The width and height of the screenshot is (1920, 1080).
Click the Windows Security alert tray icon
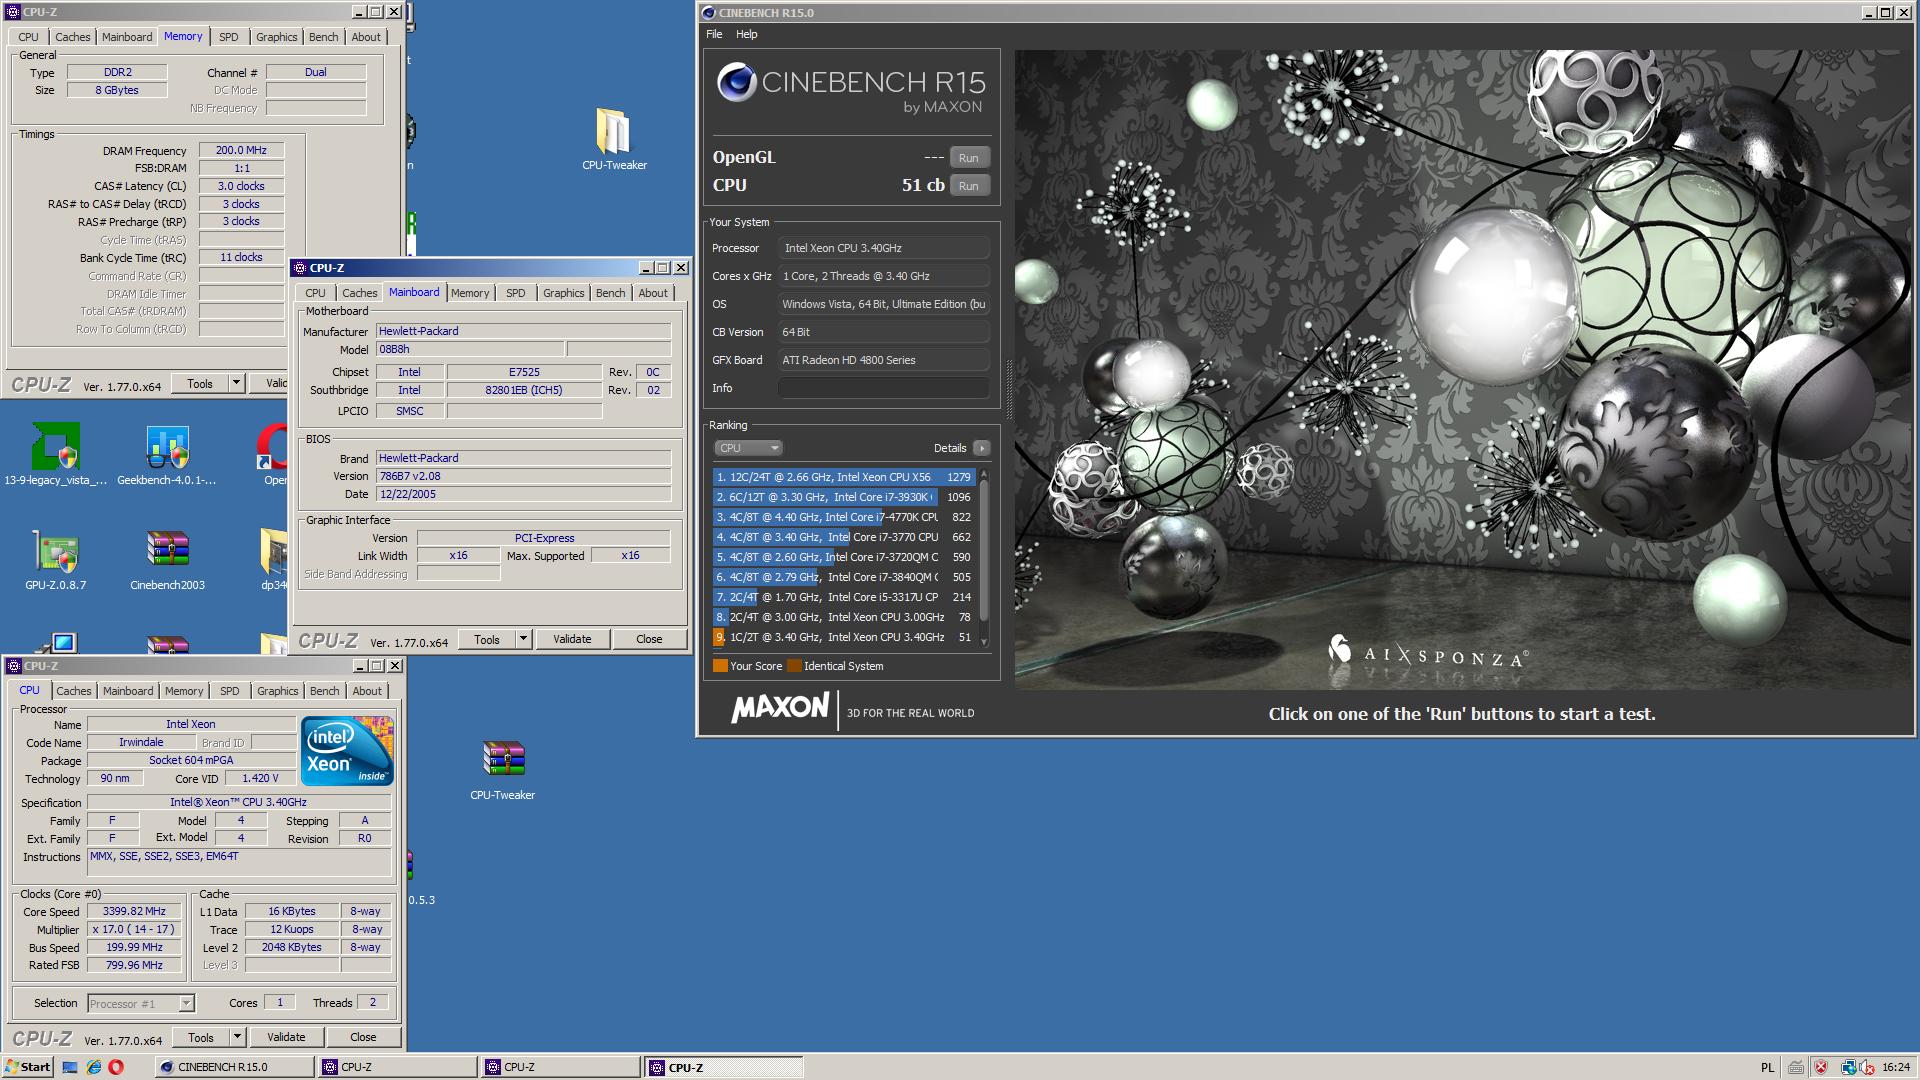(1821, 1067)
